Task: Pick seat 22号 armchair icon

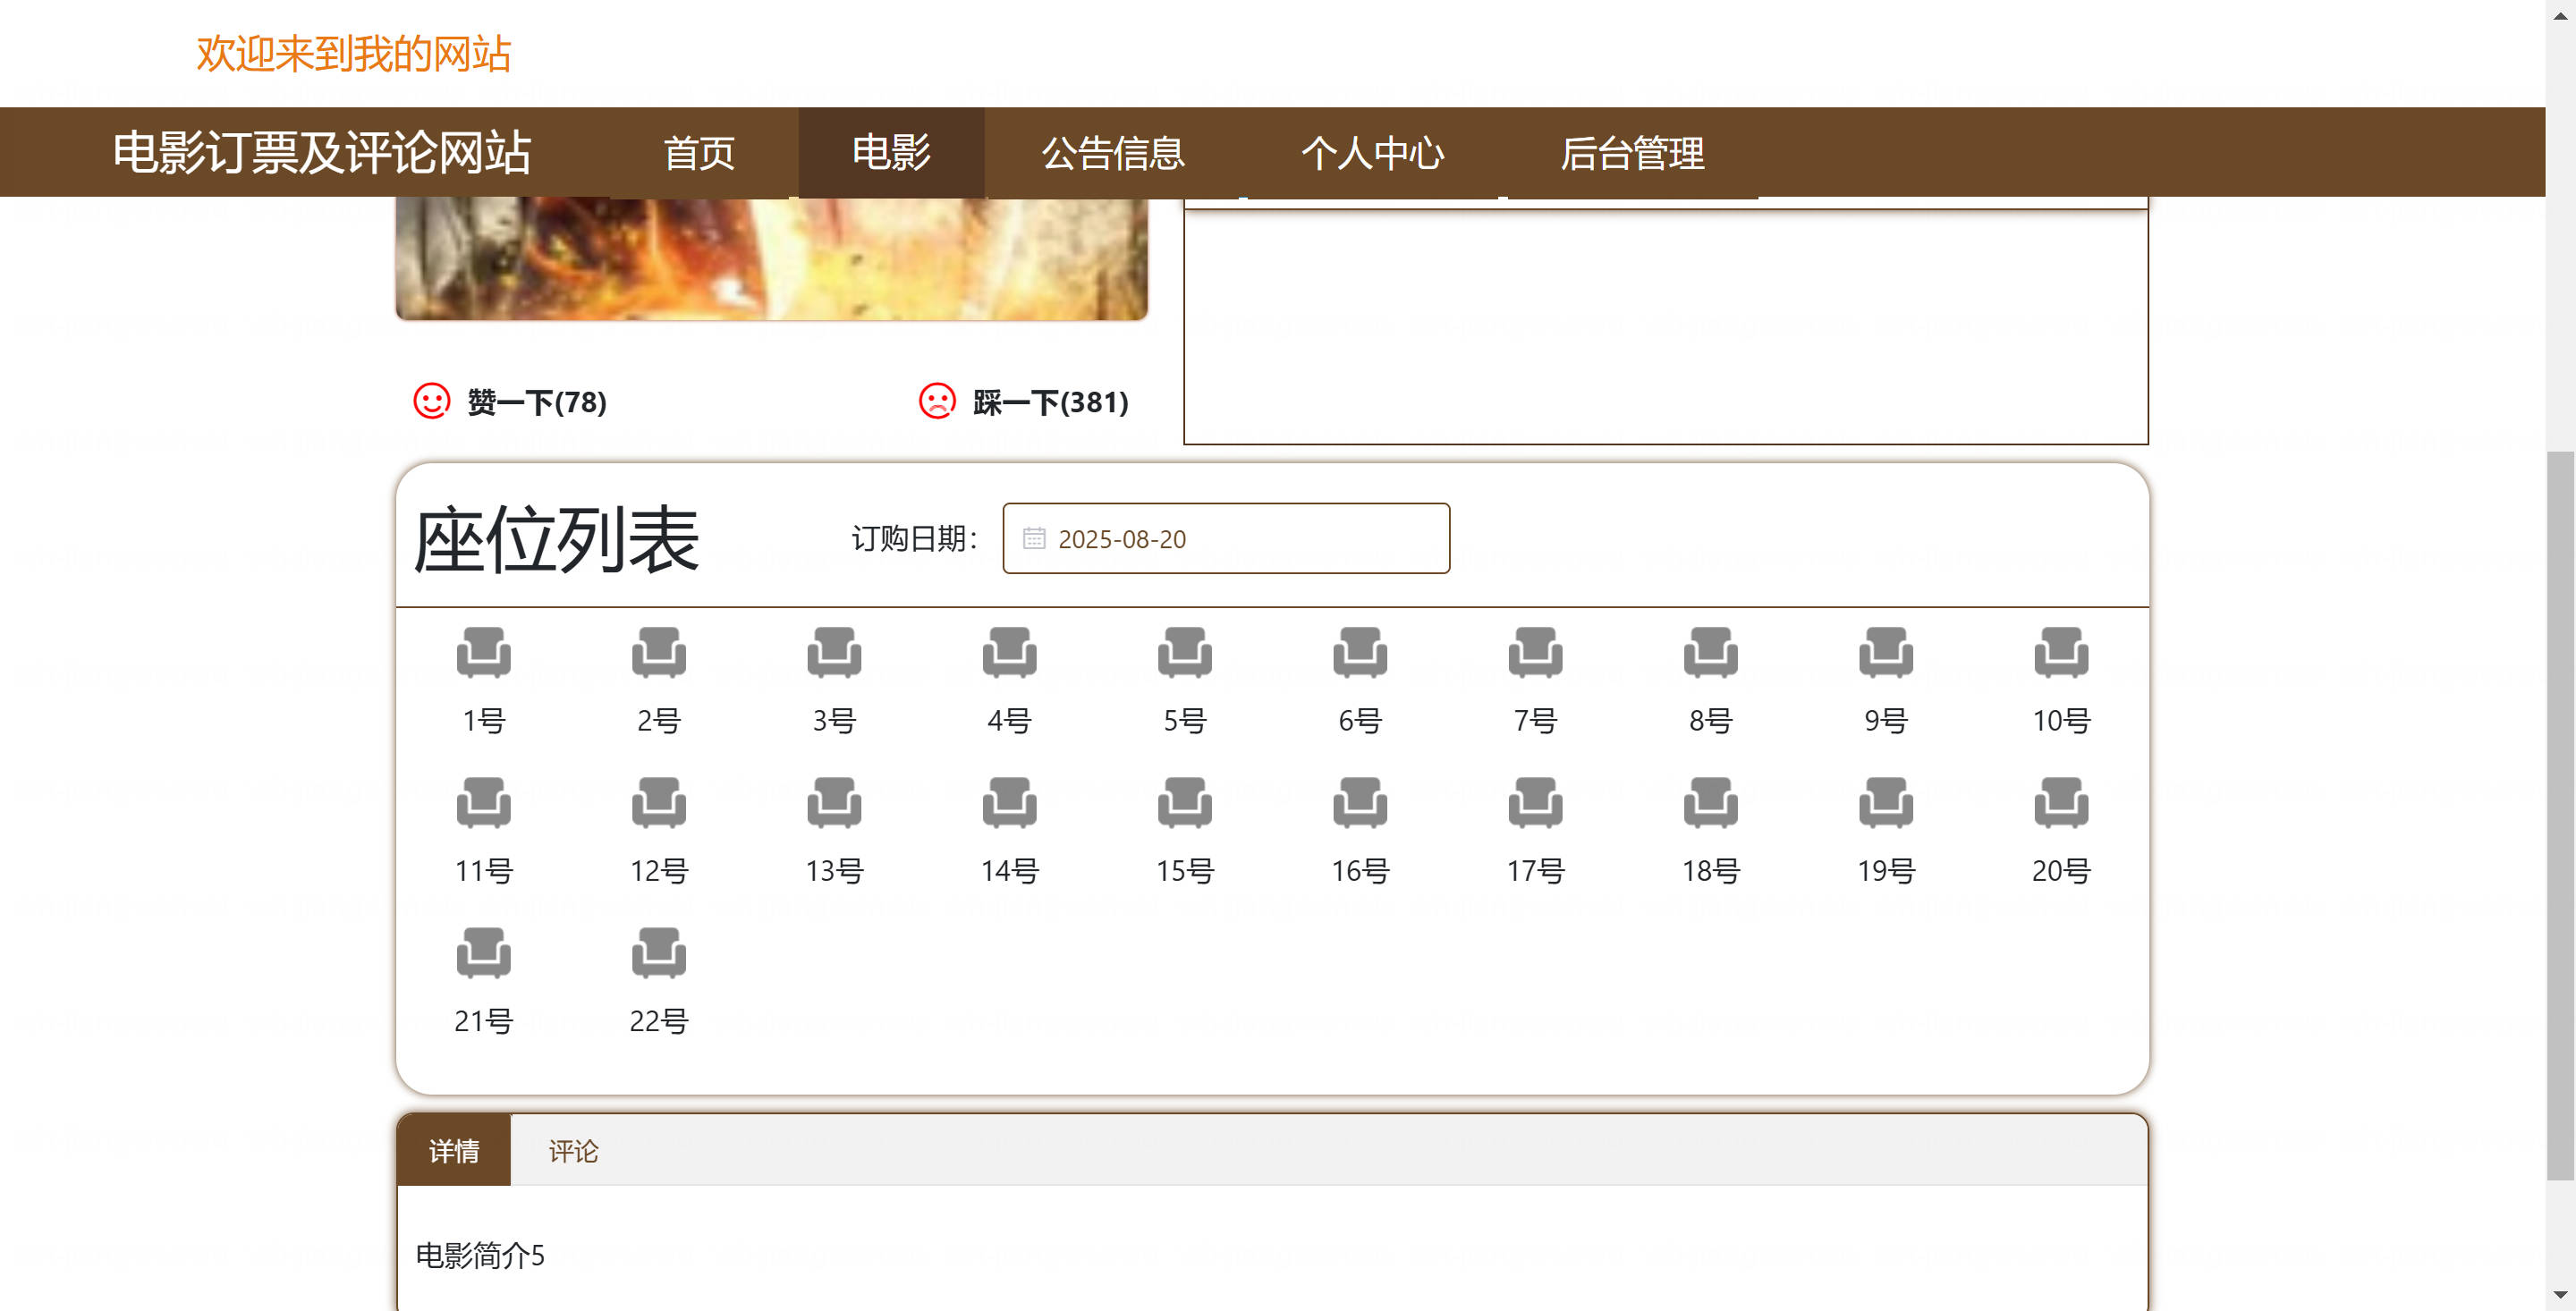Action: click(x=658, y=952)
